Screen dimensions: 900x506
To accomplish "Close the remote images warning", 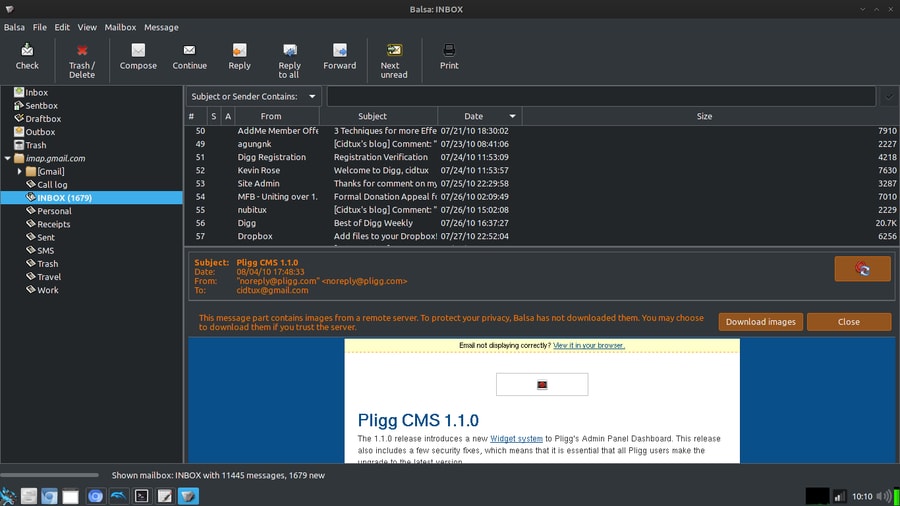I will click(848, 322).
